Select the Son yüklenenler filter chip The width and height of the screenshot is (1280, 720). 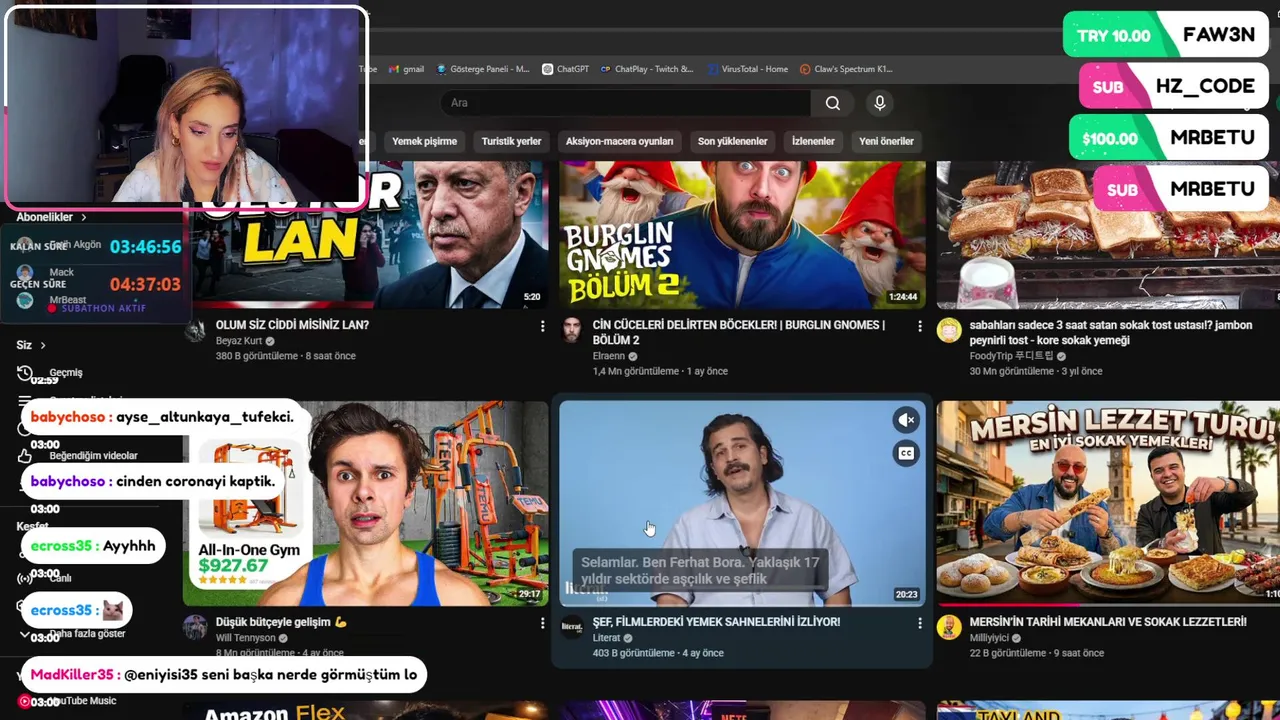pos(732,141)
